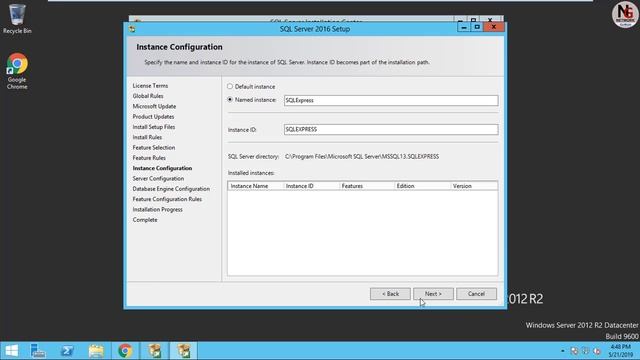Click the Instance ID text field
This screenshot has height=360, width=640.
click(x=391, y=129)
